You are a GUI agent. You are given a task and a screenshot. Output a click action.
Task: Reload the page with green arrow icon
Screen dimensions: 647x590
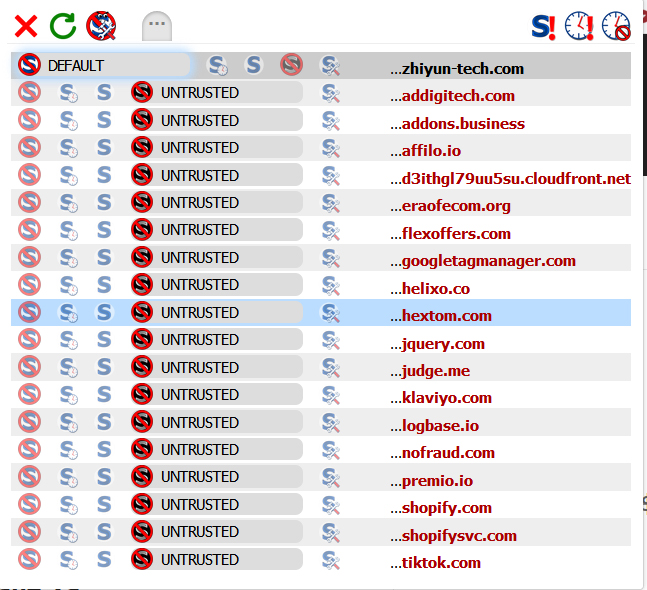tap(63, 26)
